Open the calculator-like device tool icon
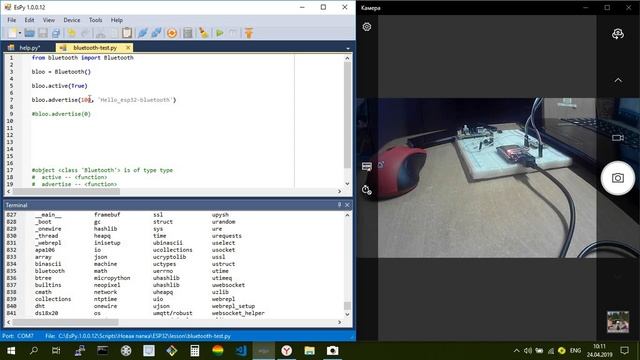This screenshot has width=640, height=360. coord(187,33)
